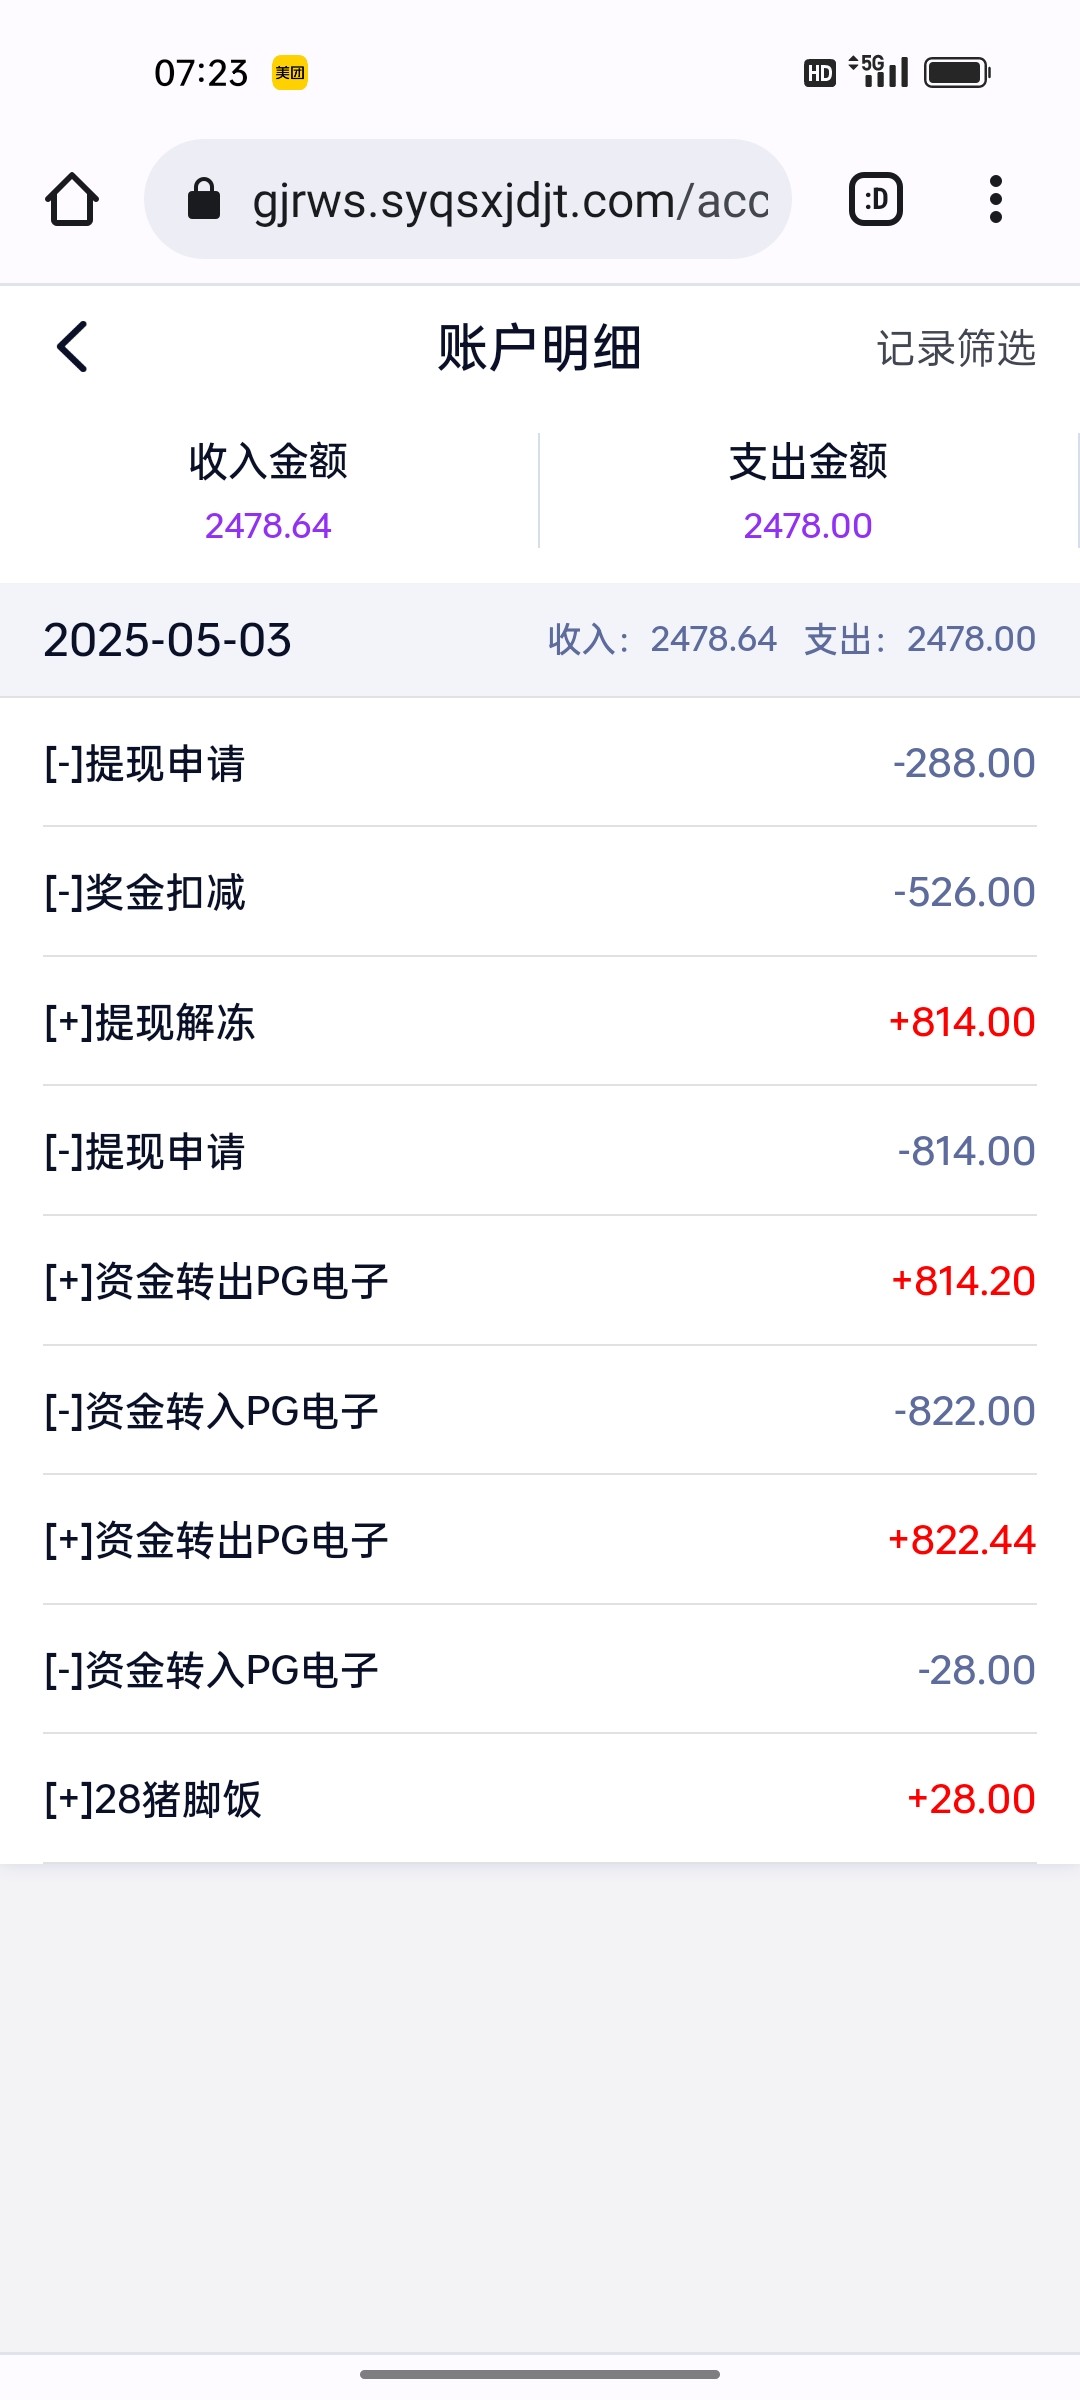1080x2400 pixels.
Task: Tap the 5G signal indicator
Action: point(879,71)
